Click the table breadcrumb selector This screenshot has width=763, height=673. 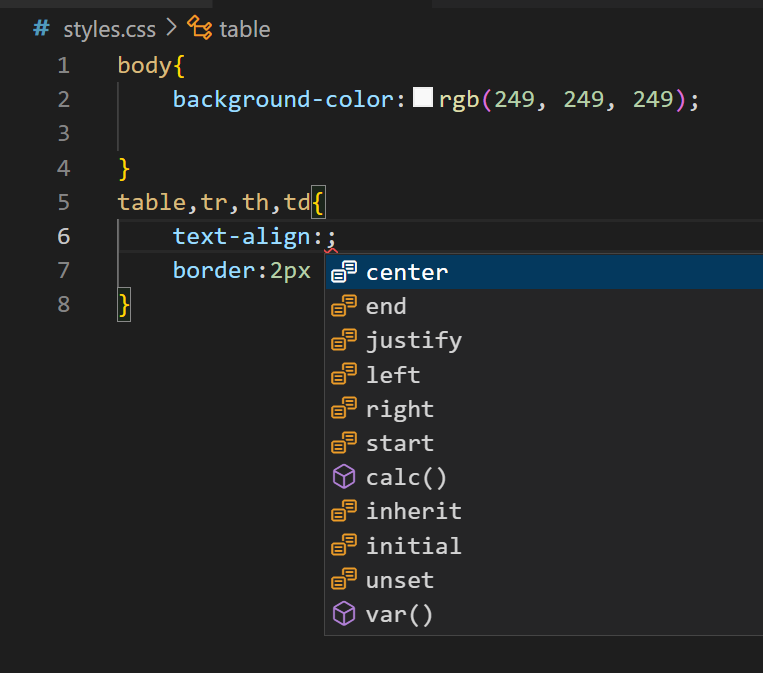[x=245, y=29]
